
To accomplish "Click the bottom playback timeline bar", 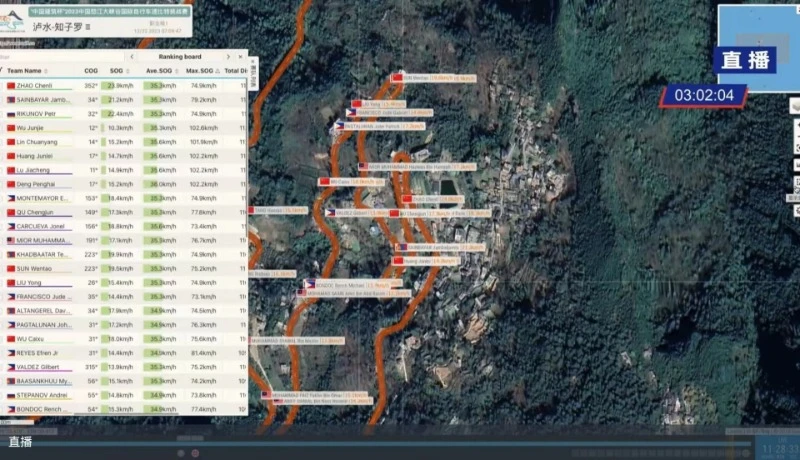I will tap(375, 444).
